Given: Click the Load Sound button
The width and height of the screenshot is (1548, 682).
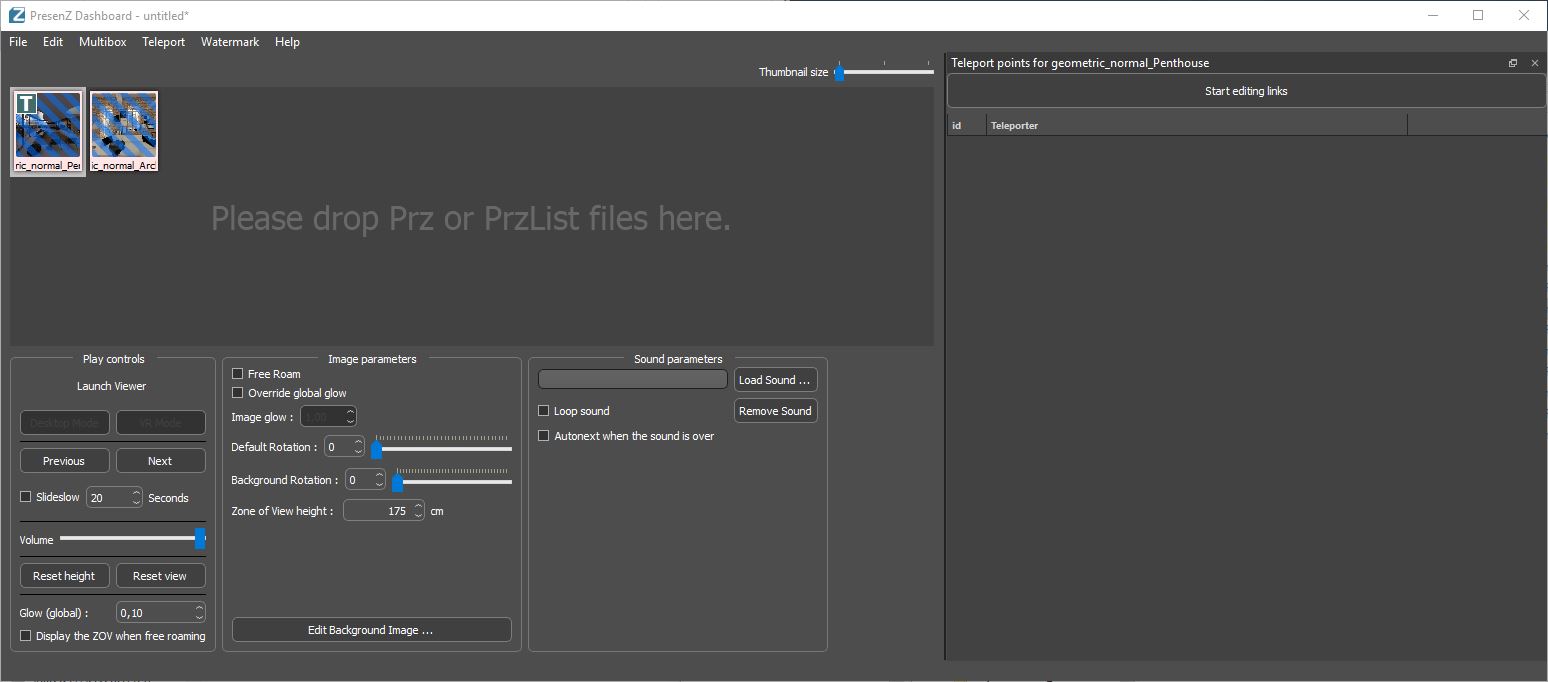Looking at the screenshot, I should coord(776,380).
